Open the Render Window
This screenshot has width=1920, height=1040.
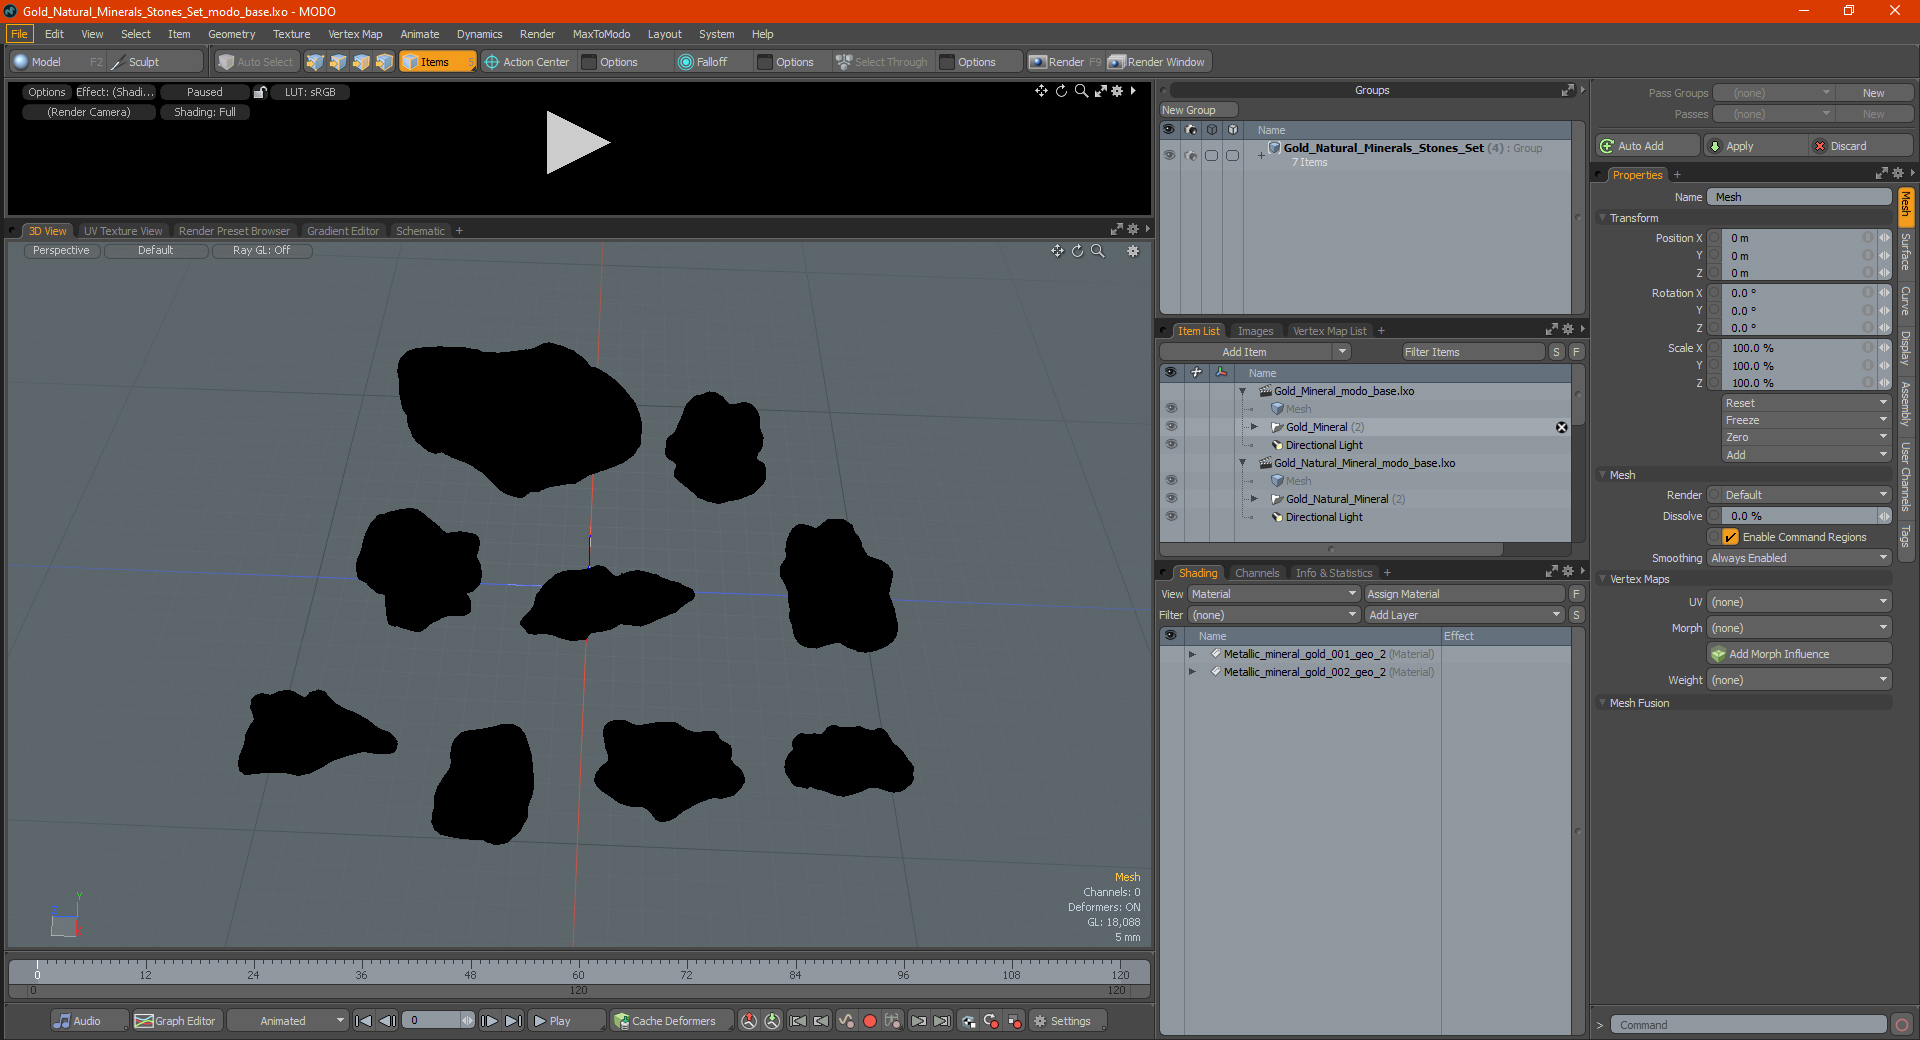point(1159,62)
